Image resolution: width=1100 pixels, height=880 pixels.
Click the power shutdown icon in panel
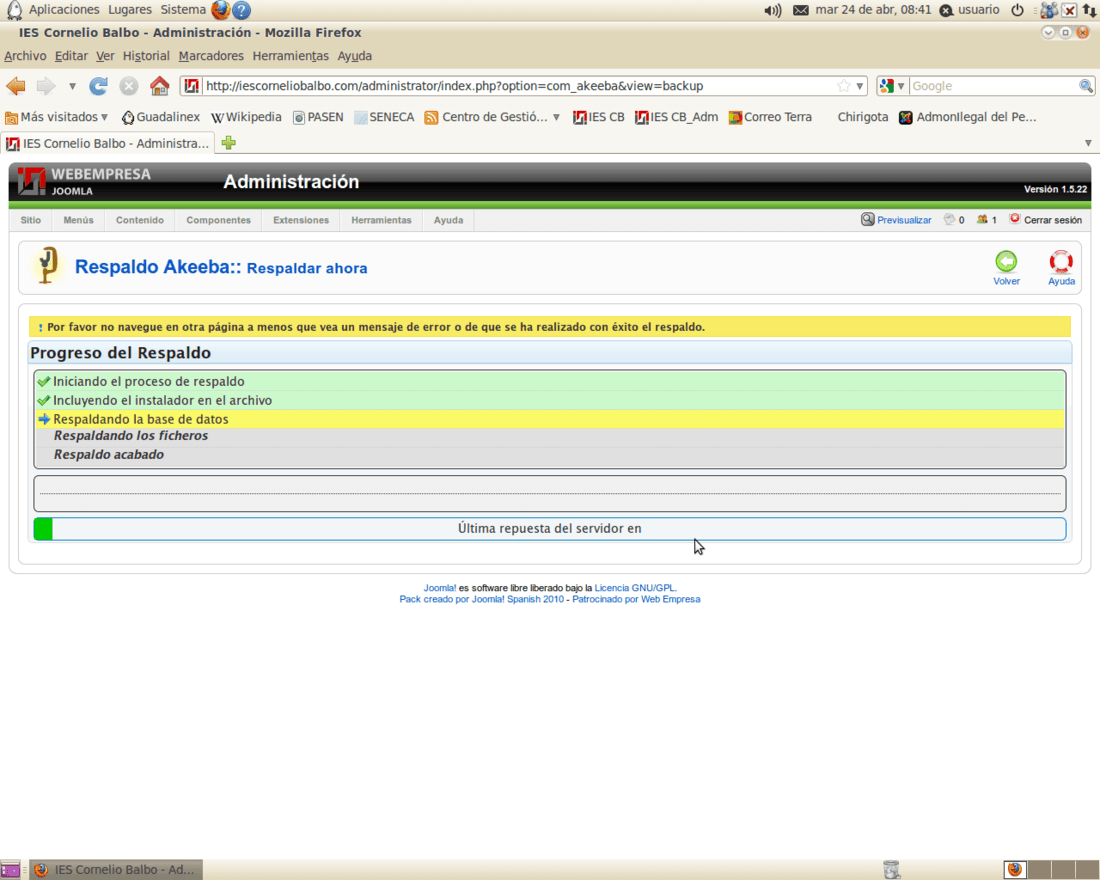point(1017,11)
